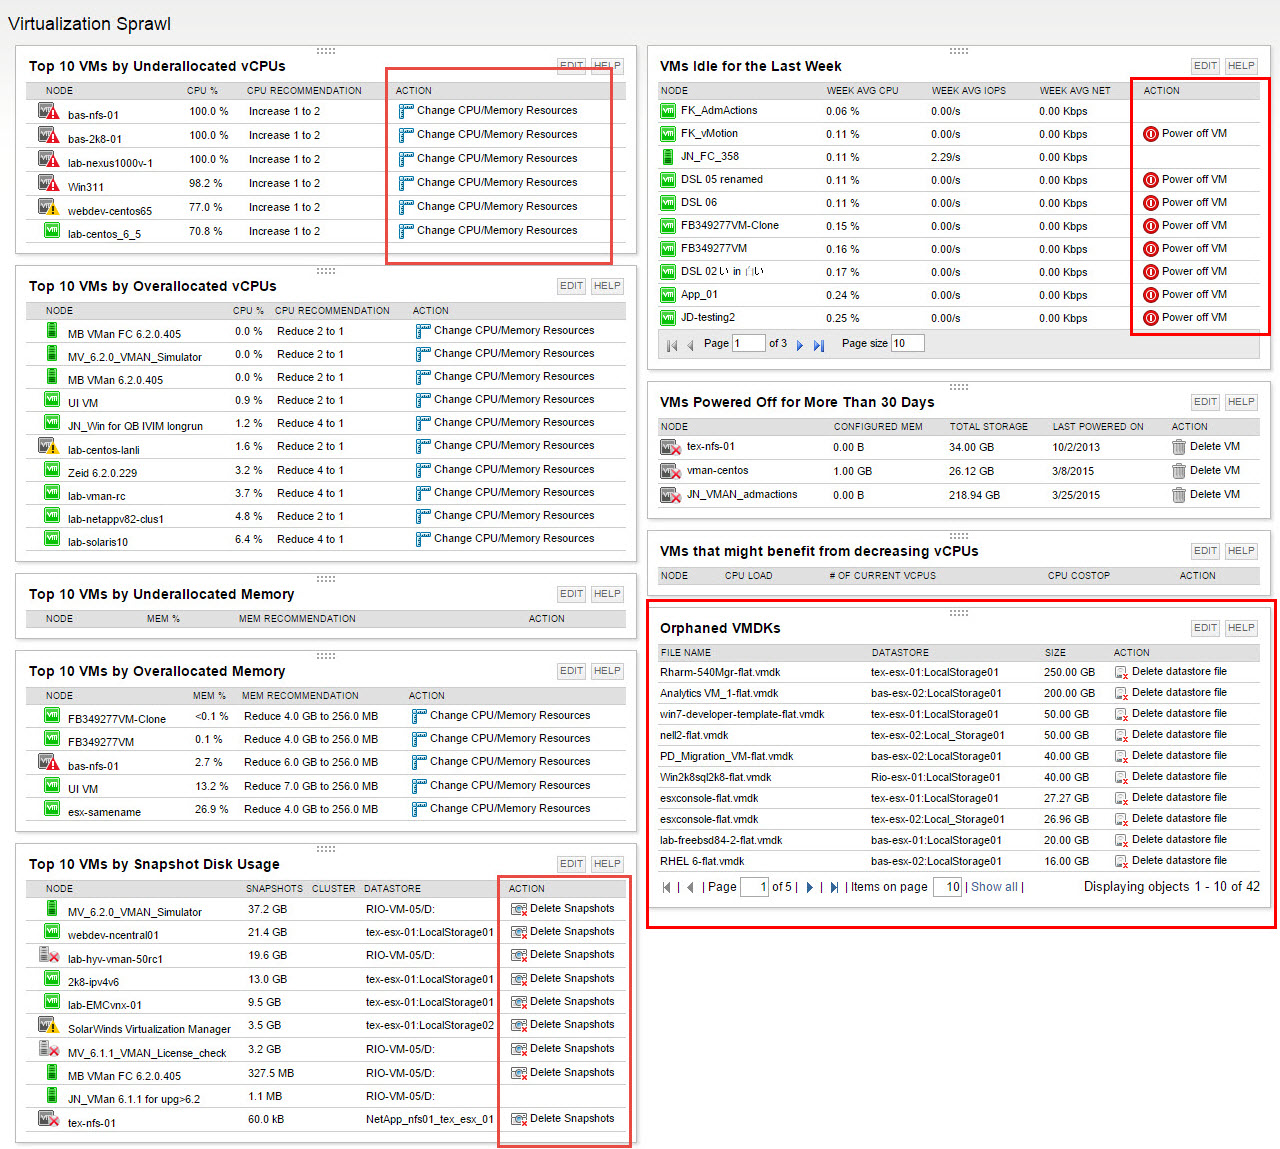Click HELP on VMs Idle for the Last Week
This screenshot has height=1149, width=1280.
coord(1241,66)
